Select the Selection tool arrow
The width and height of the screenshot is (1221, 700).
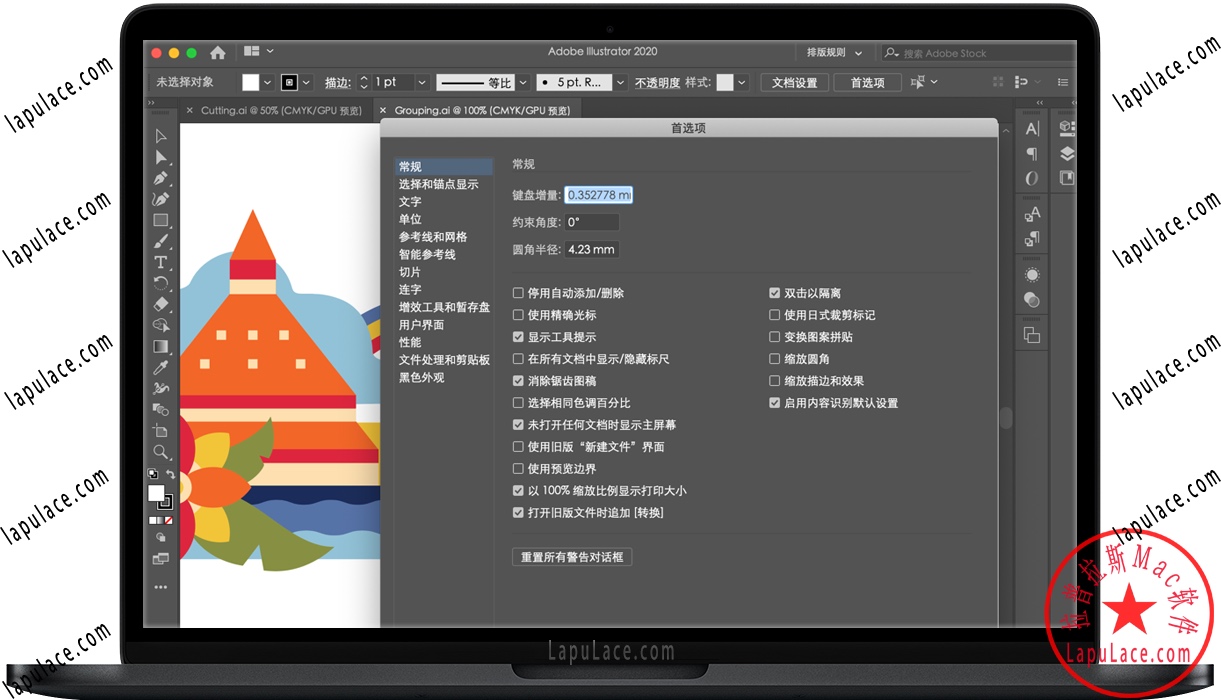160,136
